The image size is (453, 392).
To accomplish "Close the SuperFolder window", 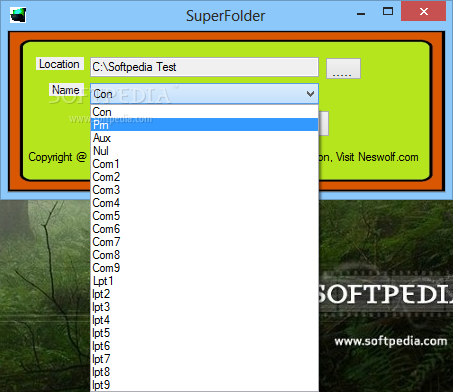I will coord(424,12).
